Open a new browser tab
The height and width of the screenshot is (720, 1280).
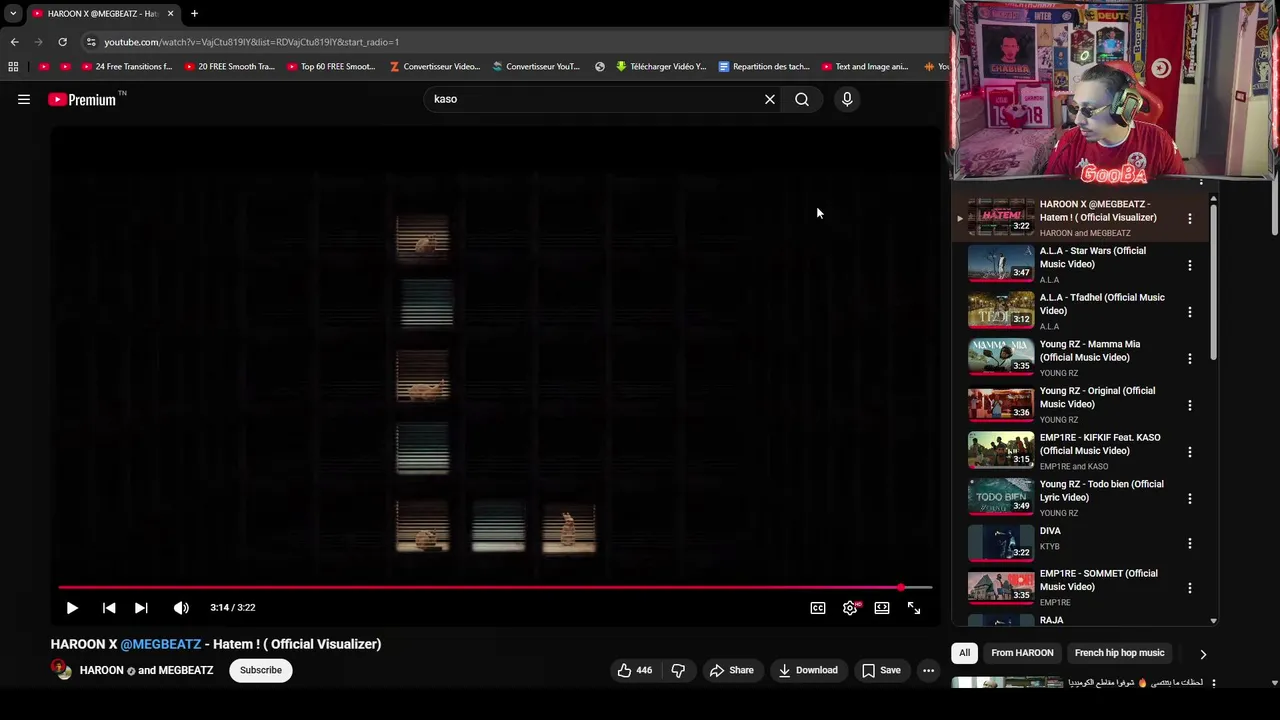tap(194, 14)
